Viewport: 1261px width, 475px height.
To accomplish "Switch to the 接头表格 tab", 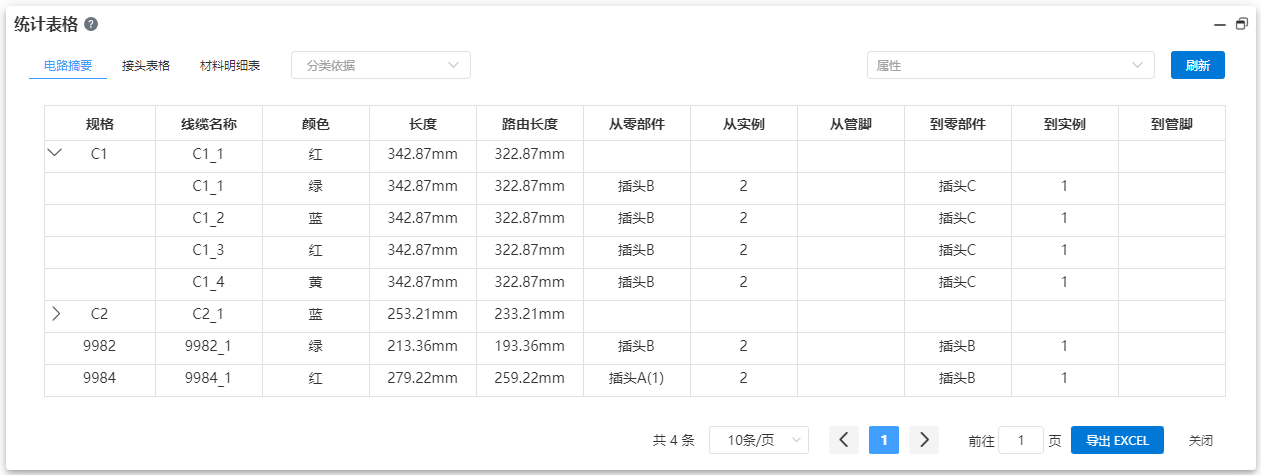I will [146, 65].
